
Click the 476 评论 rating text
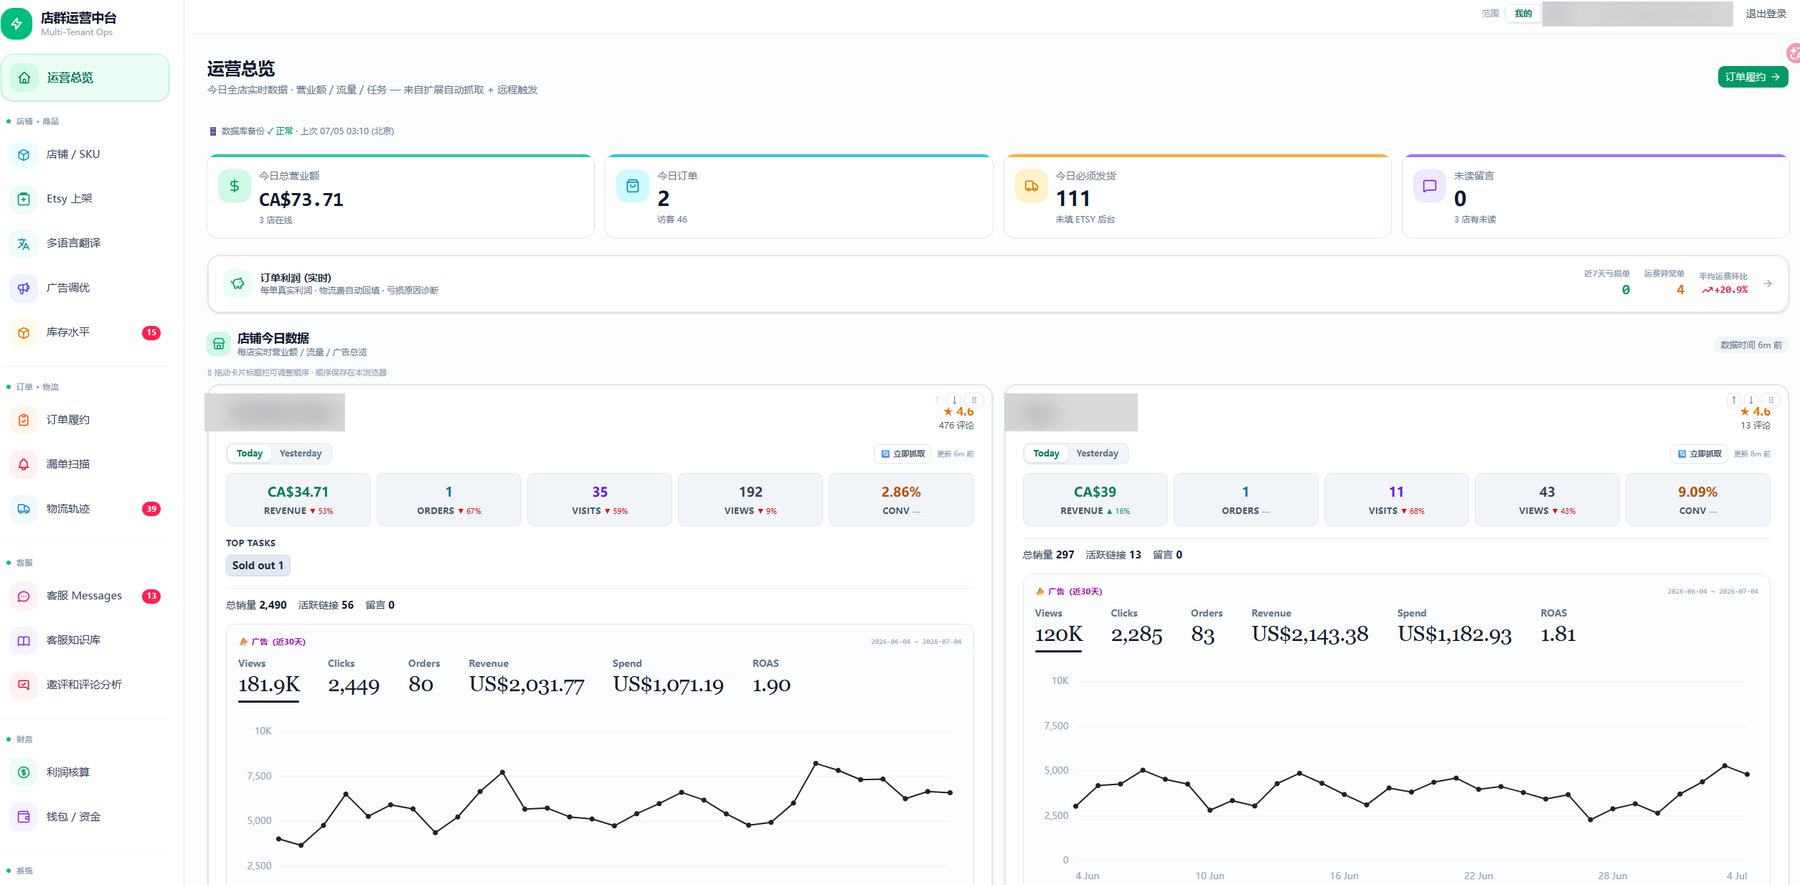tap(956, 426)
